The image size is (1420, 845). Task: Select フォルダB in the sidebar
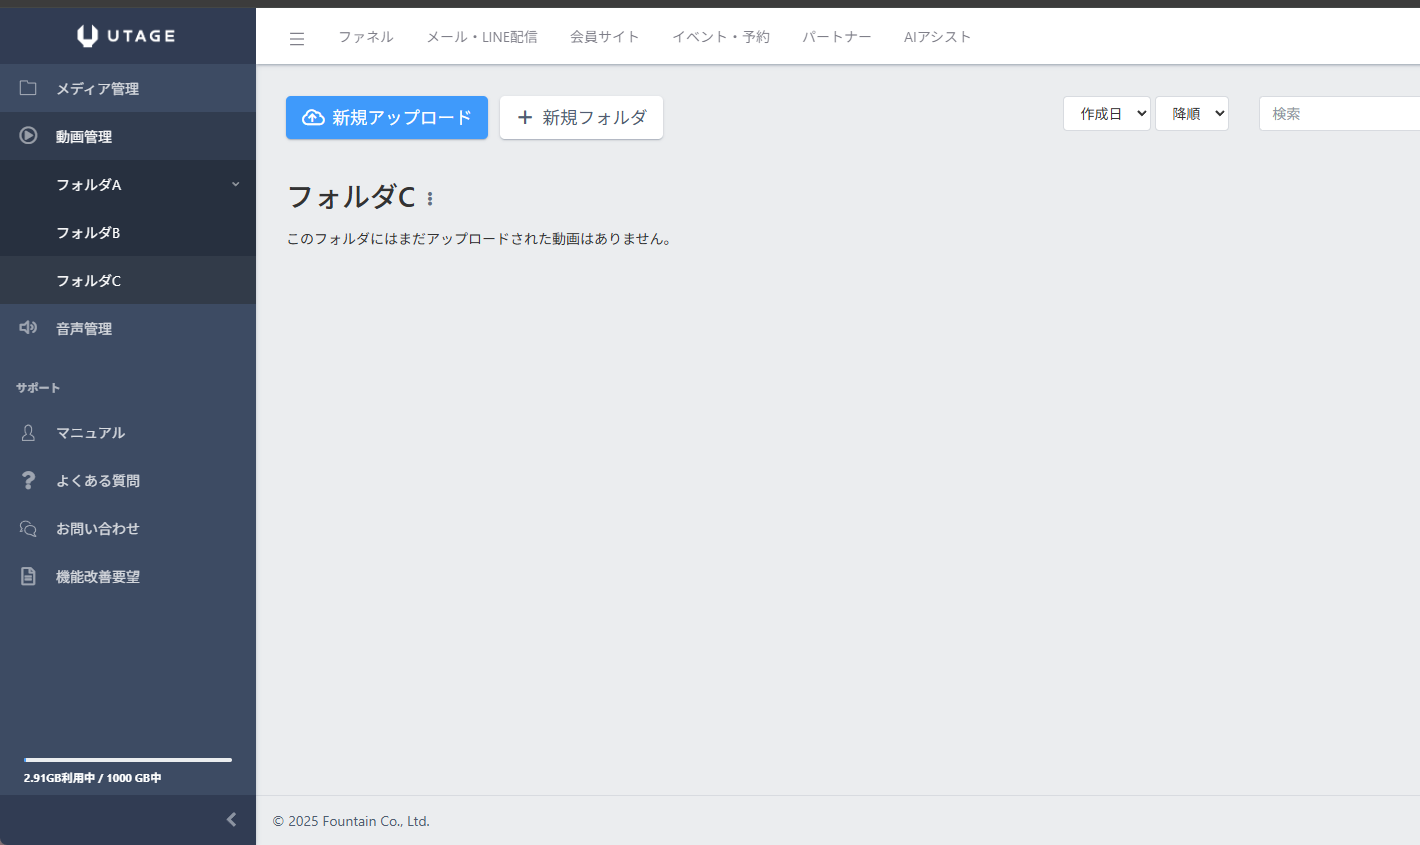point(88,232)
